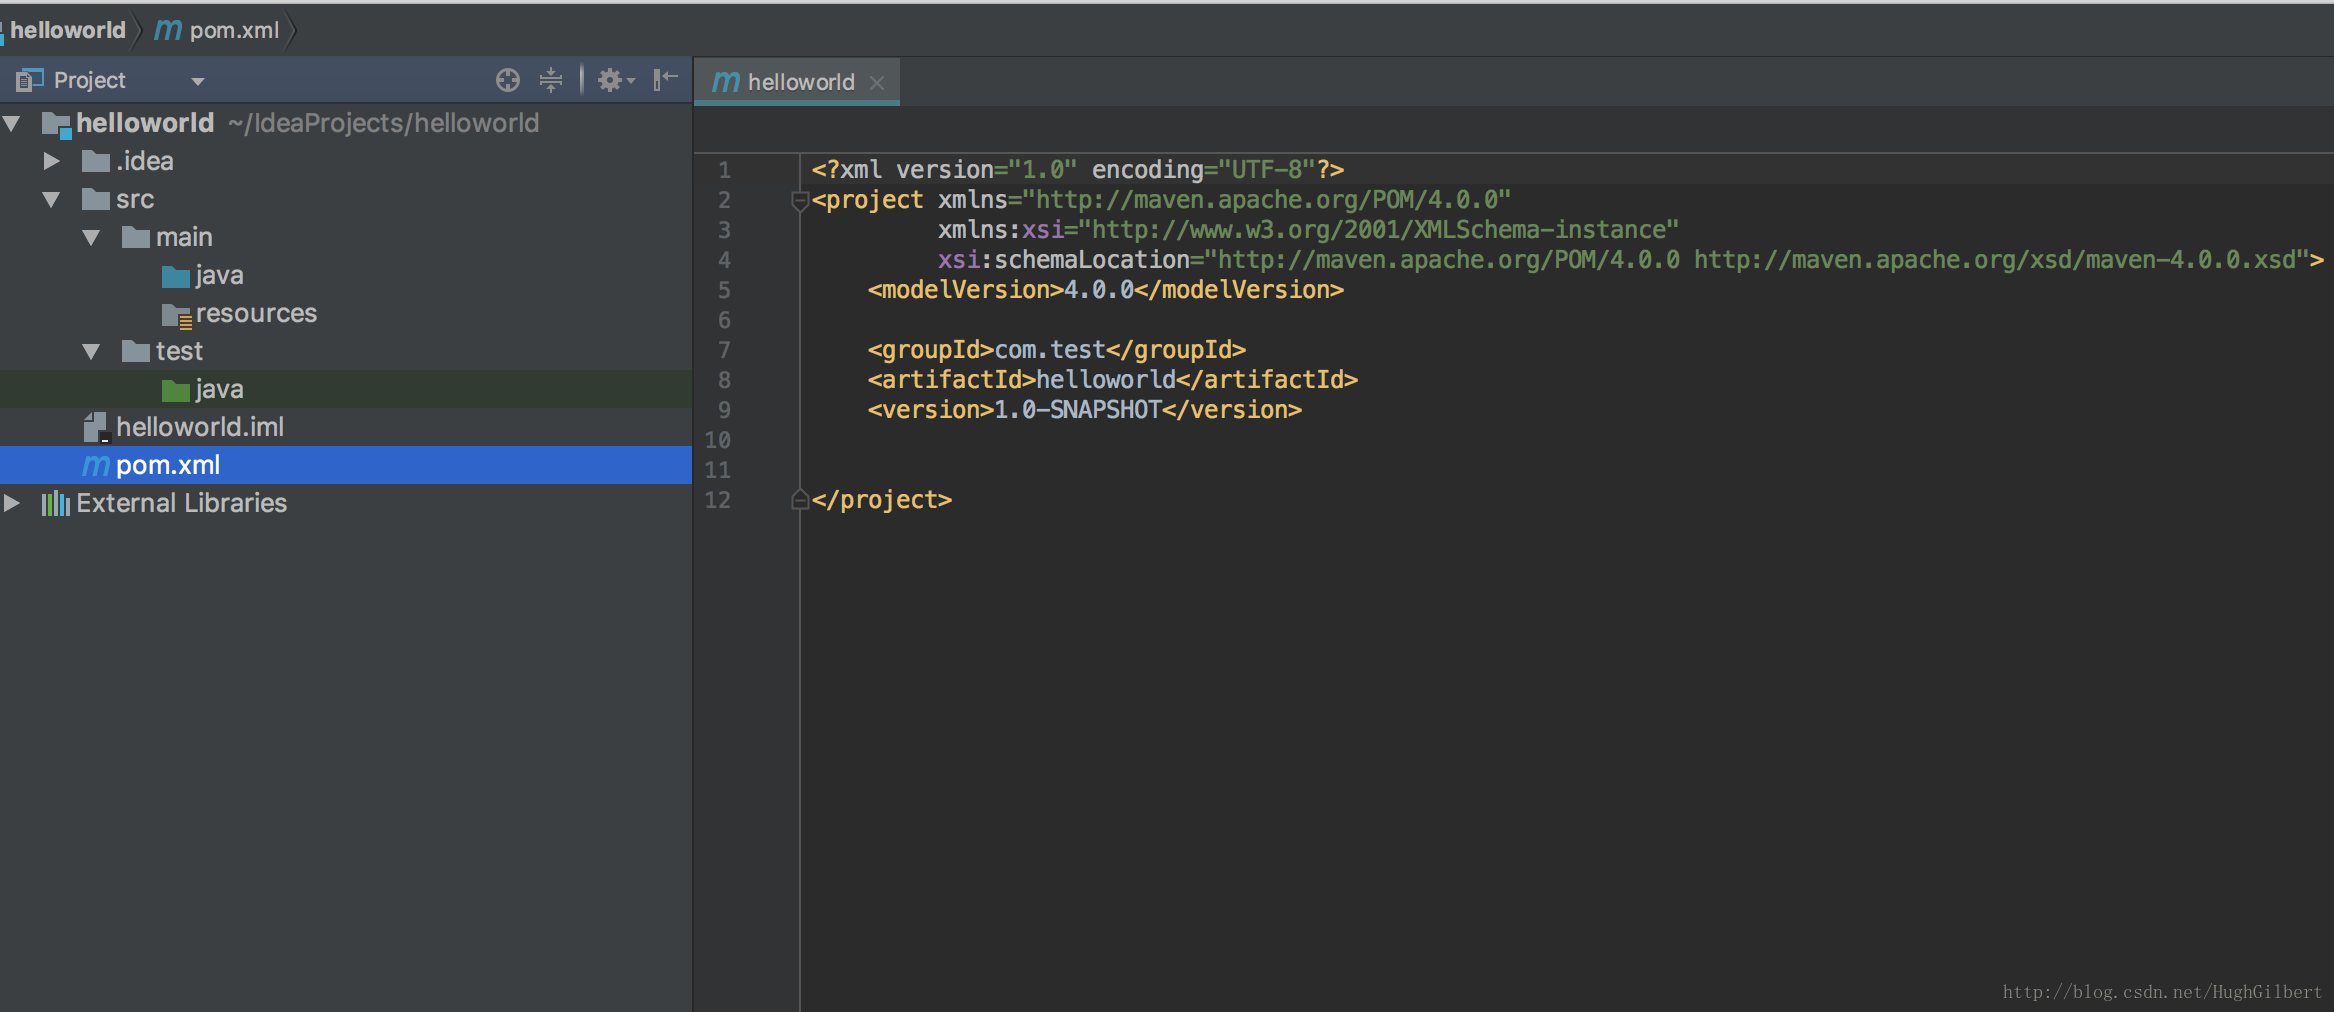Click line number 7 in the gutter

(x=724, y=350)
